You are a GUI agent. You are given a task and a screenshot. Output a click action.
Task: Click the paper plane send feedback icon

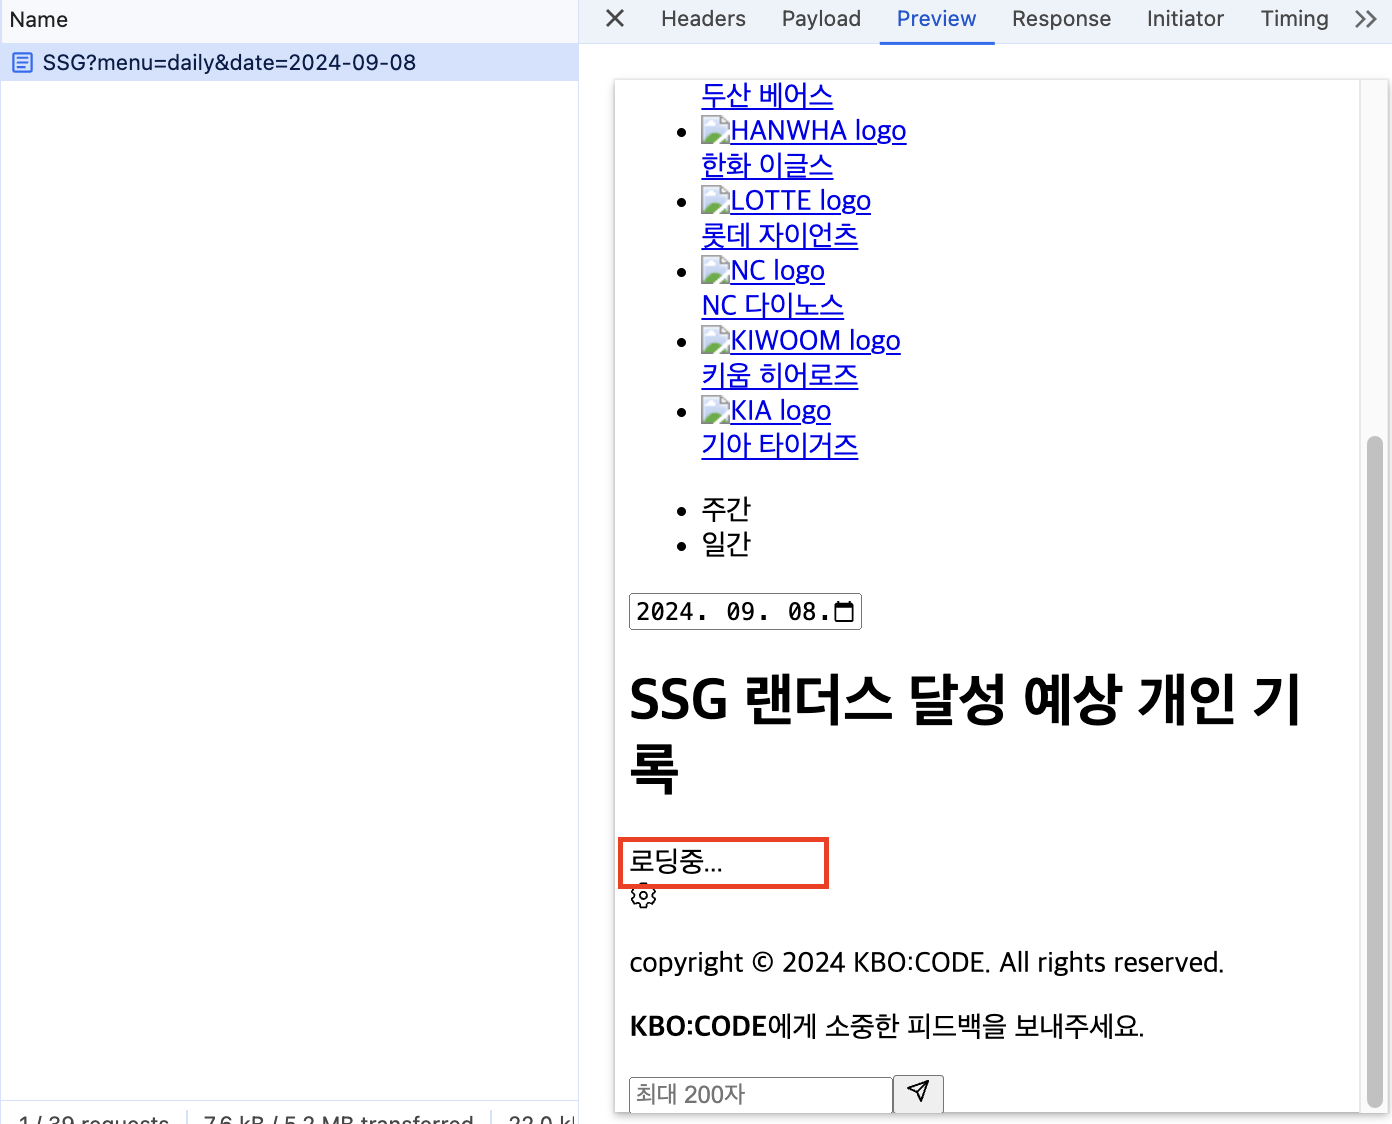coord(917,1093)
